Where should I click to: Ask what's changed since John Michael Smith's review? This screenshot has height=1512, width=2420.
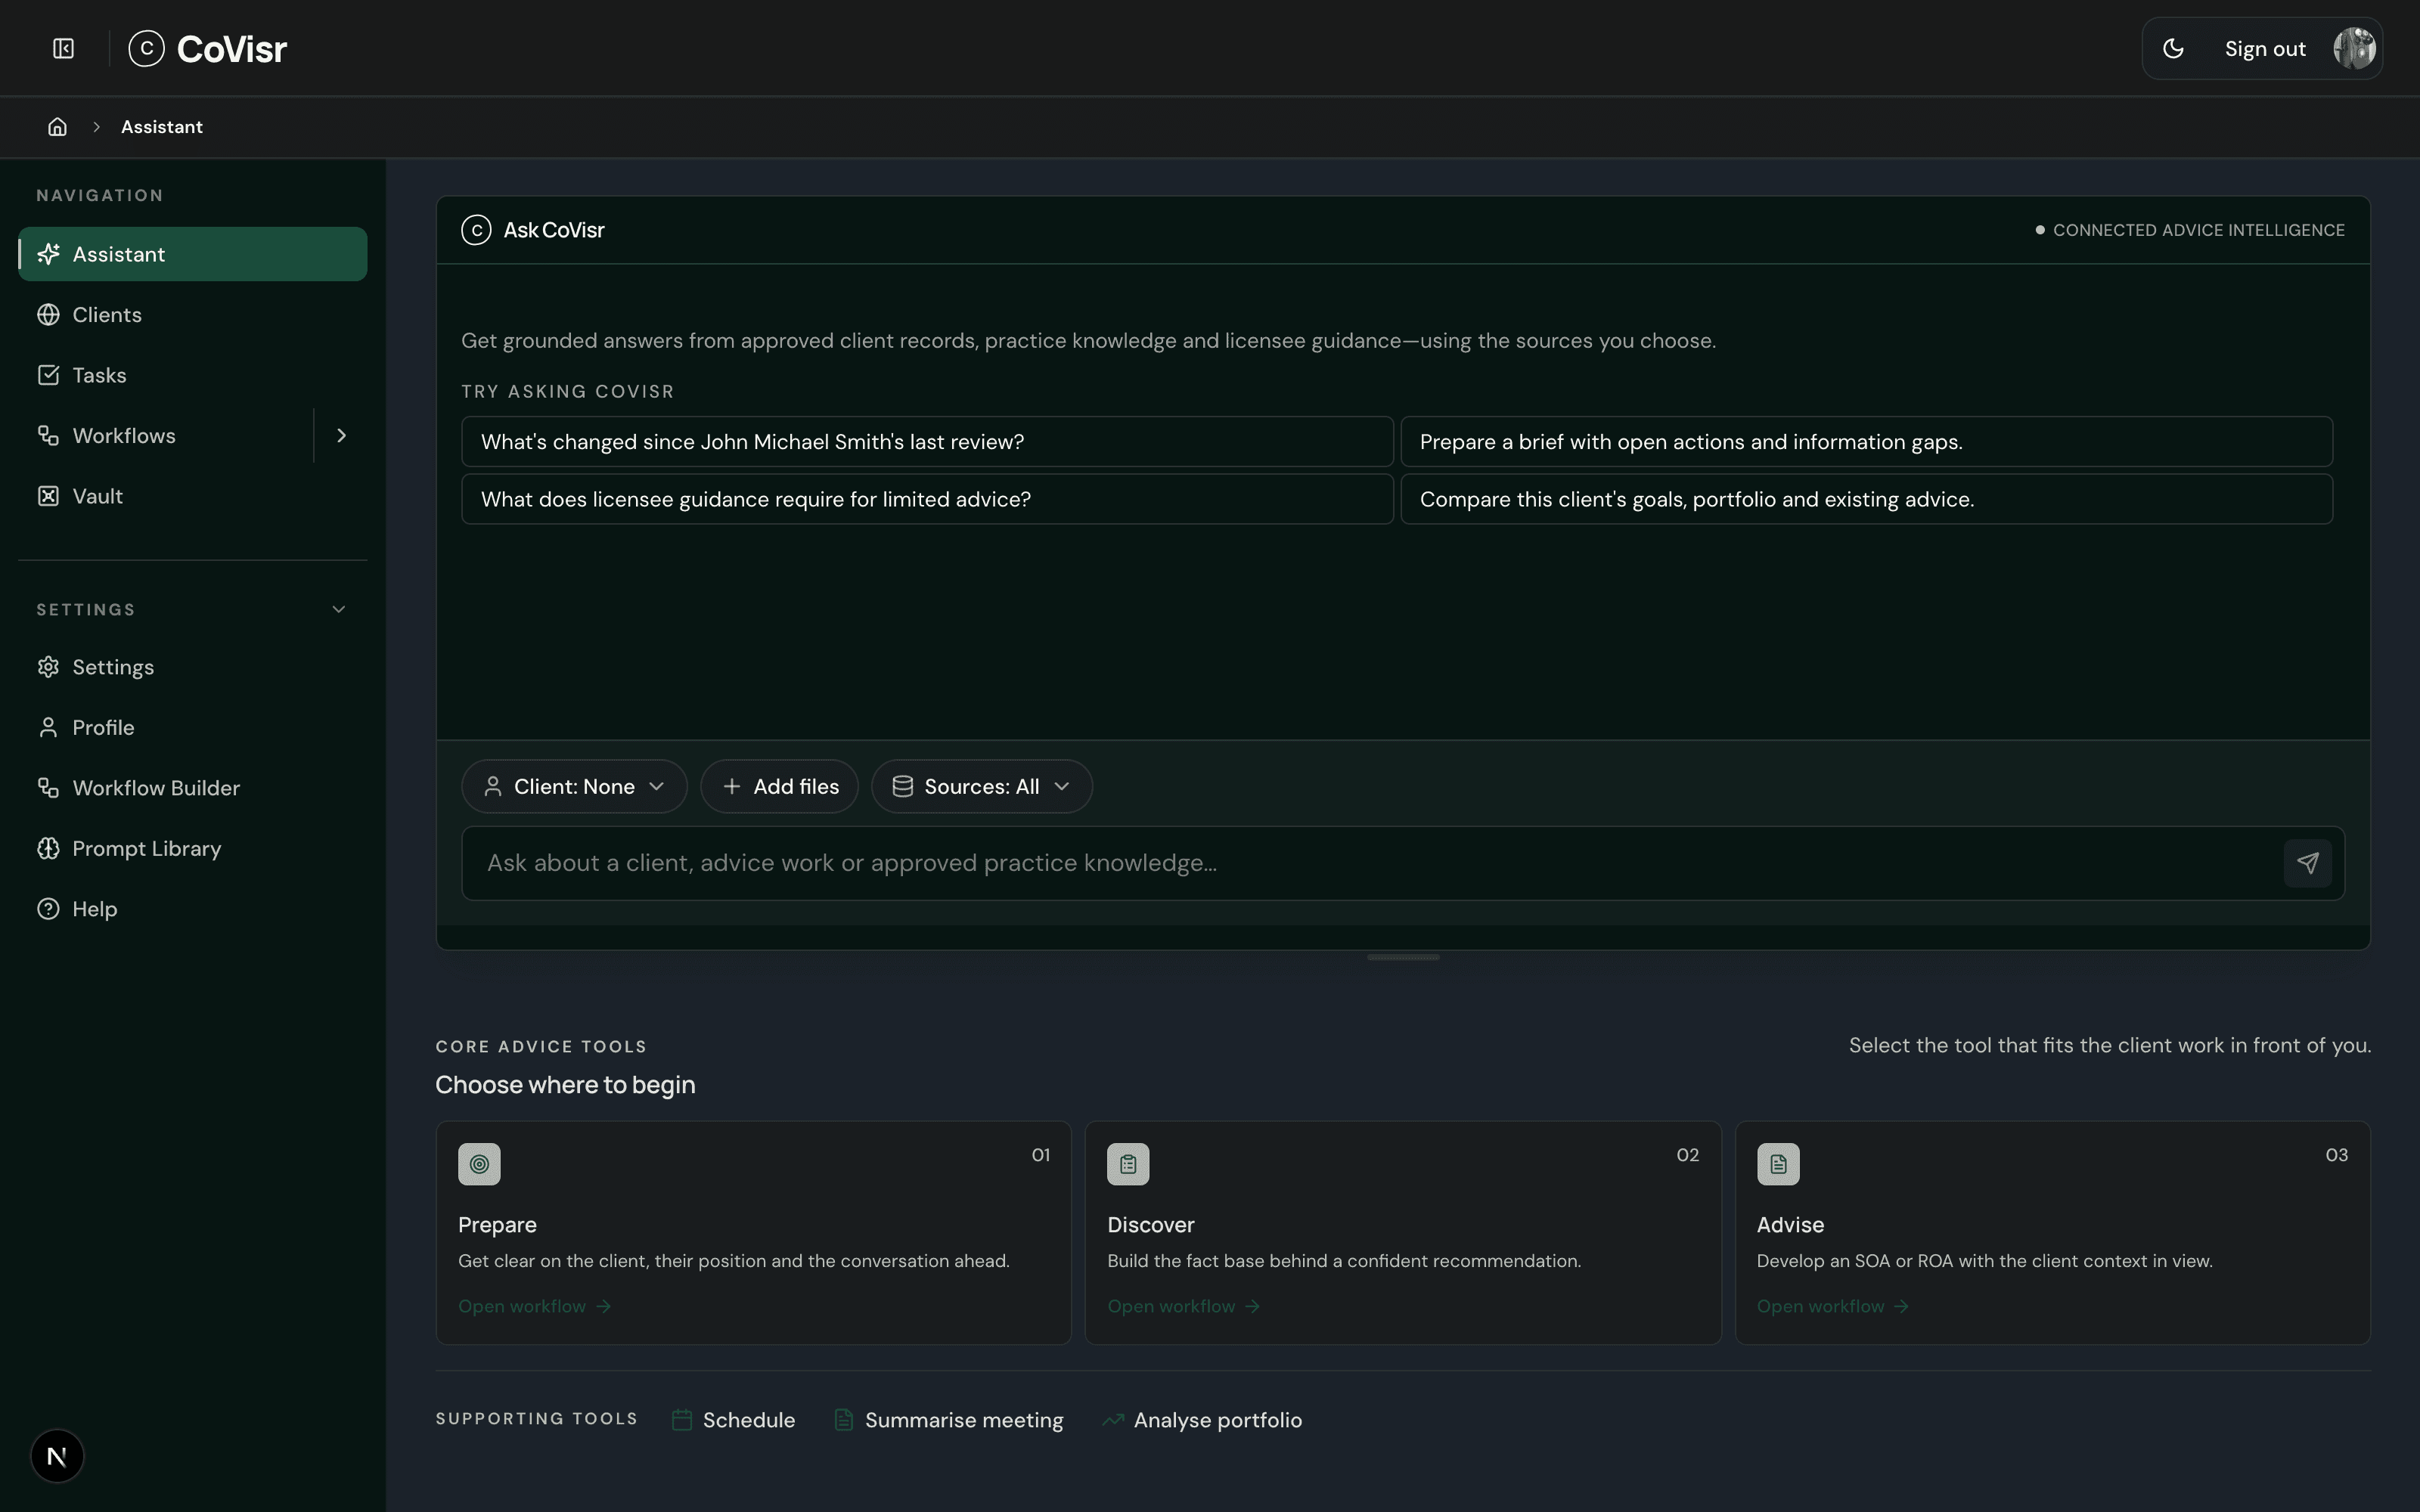[927, 442]
